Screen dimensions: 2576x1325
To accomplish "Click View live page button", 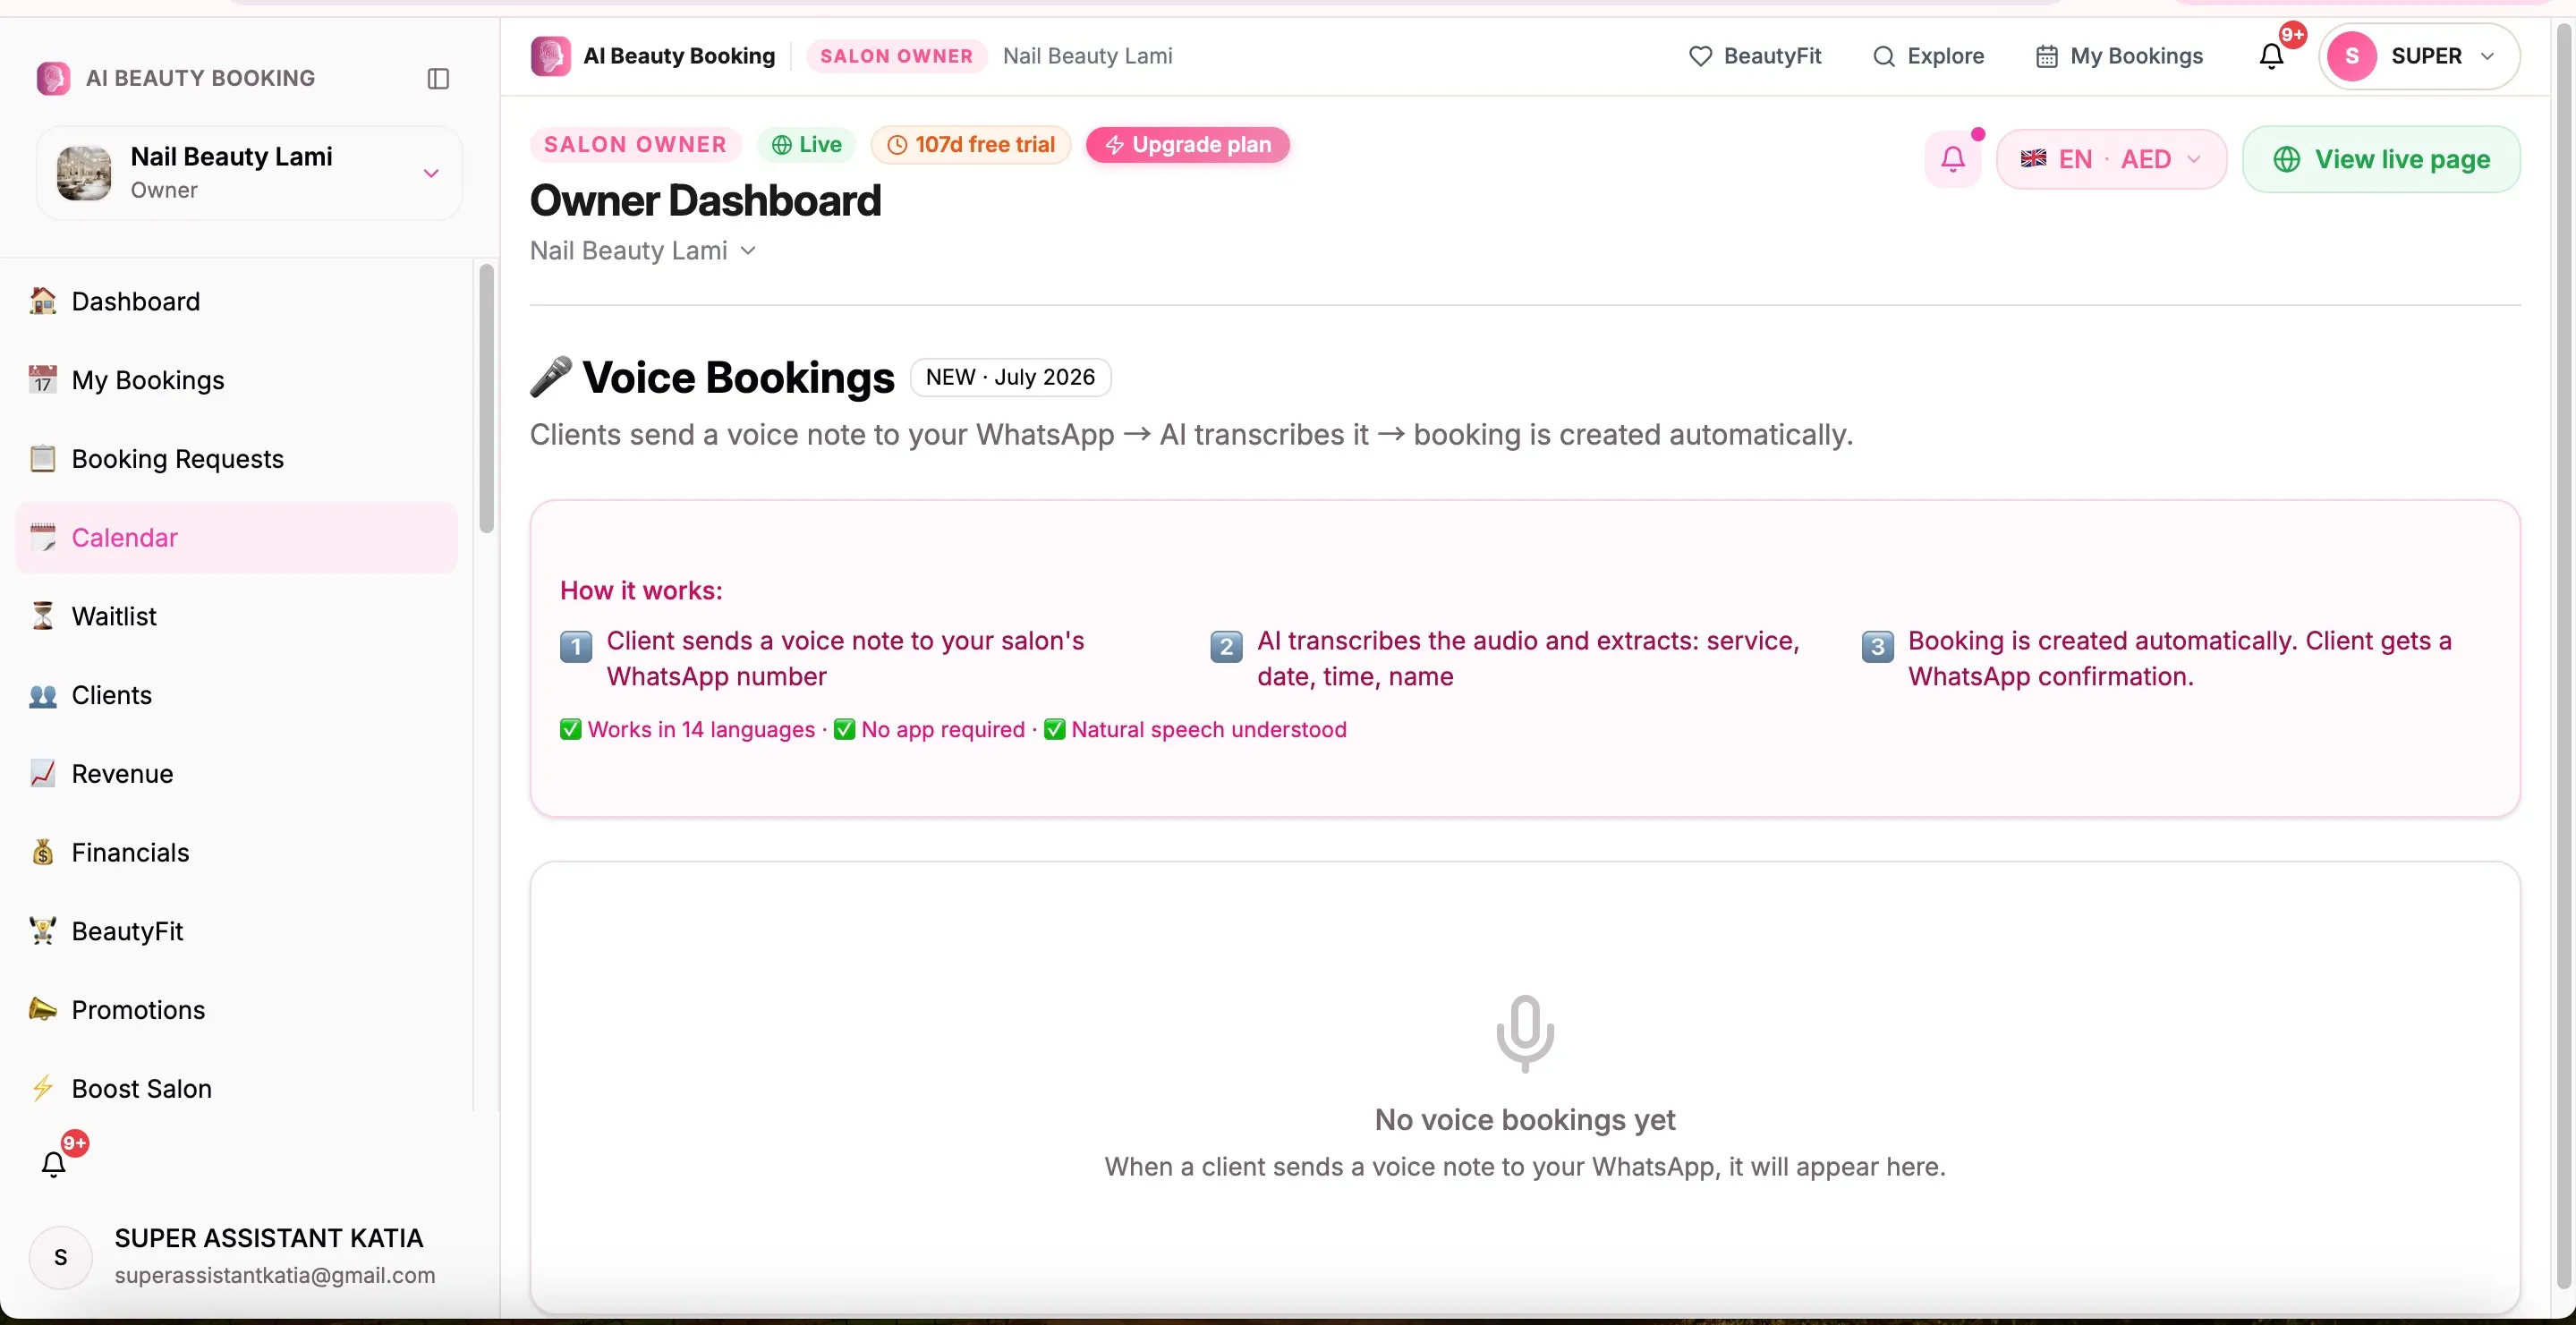I will coord(2381,159).
